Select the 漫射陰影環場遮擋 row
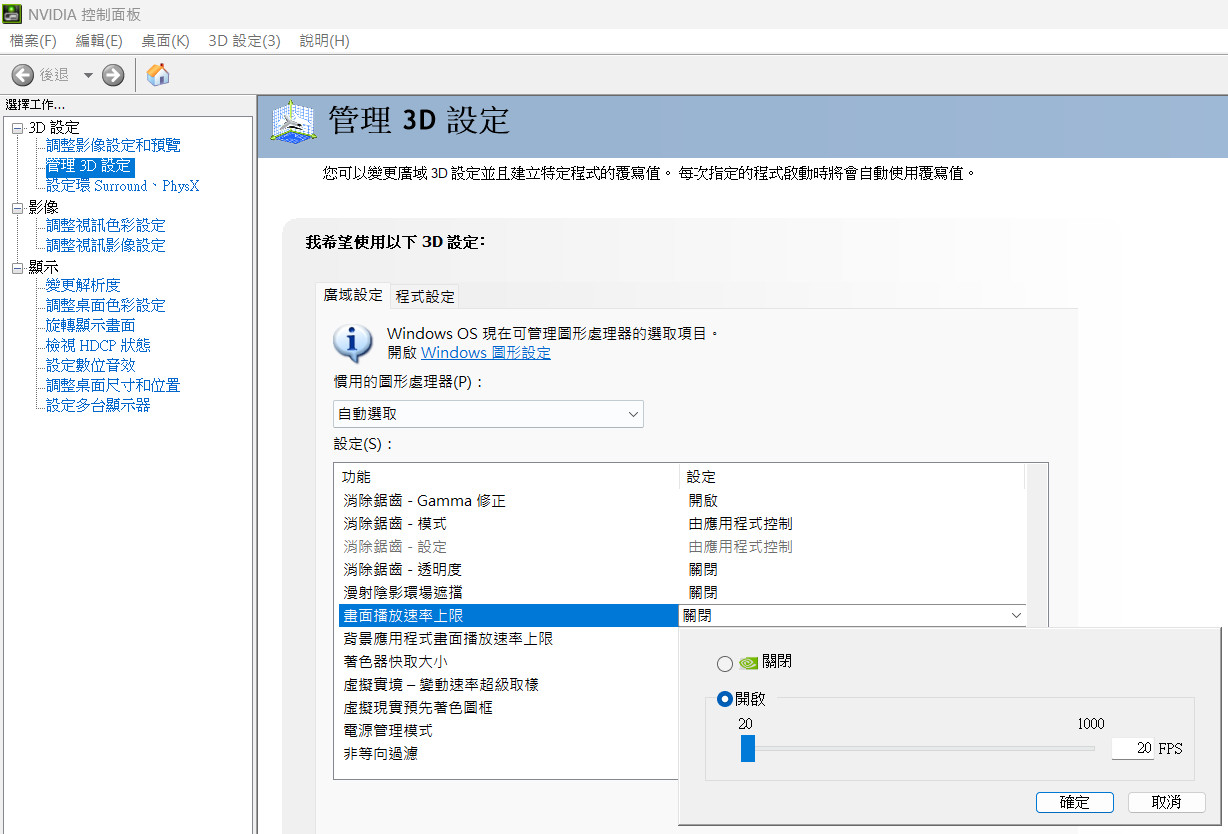The image size is (1228, 834). [x=680, y=593]
